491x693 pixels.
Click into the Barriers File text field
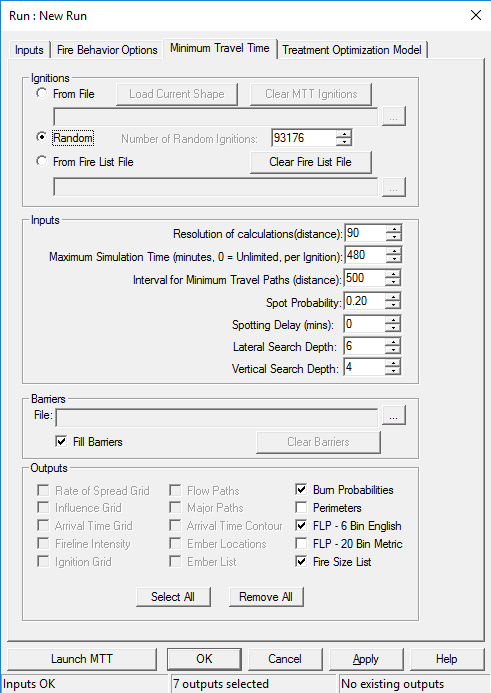click(217, 417)
